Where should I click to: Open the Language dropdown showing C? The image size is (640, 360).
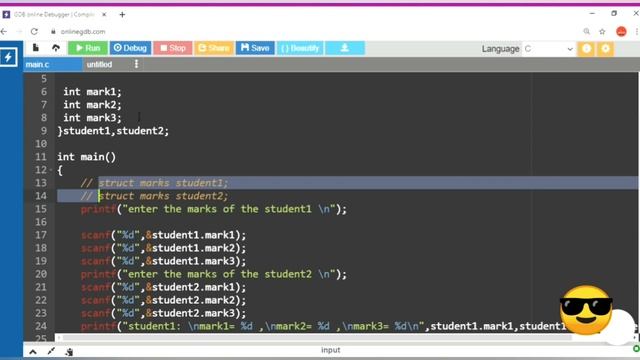coord(549,49)
